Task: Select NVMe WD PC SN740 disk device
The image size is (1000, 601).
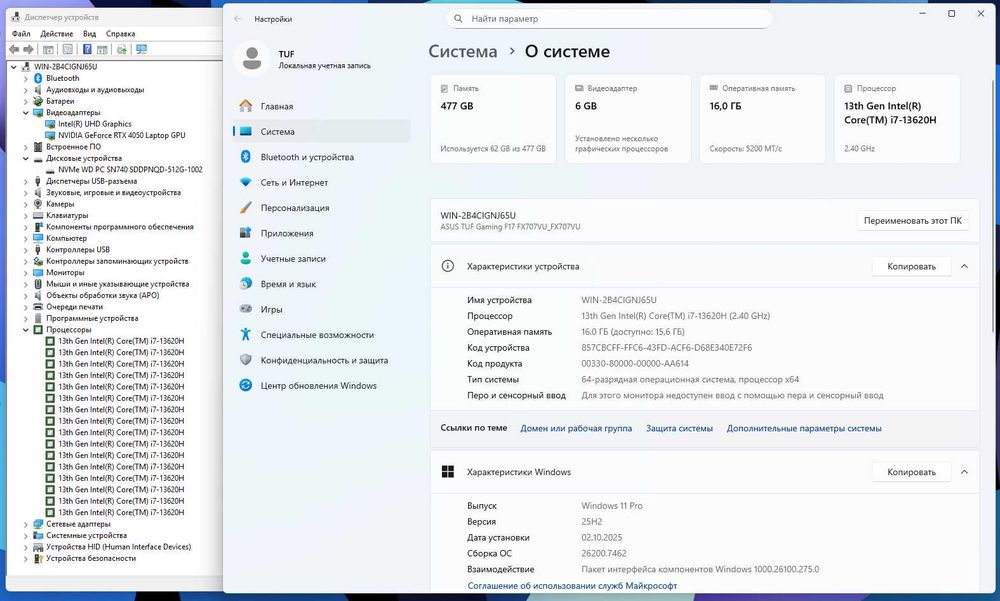Action: pos(130,170)
